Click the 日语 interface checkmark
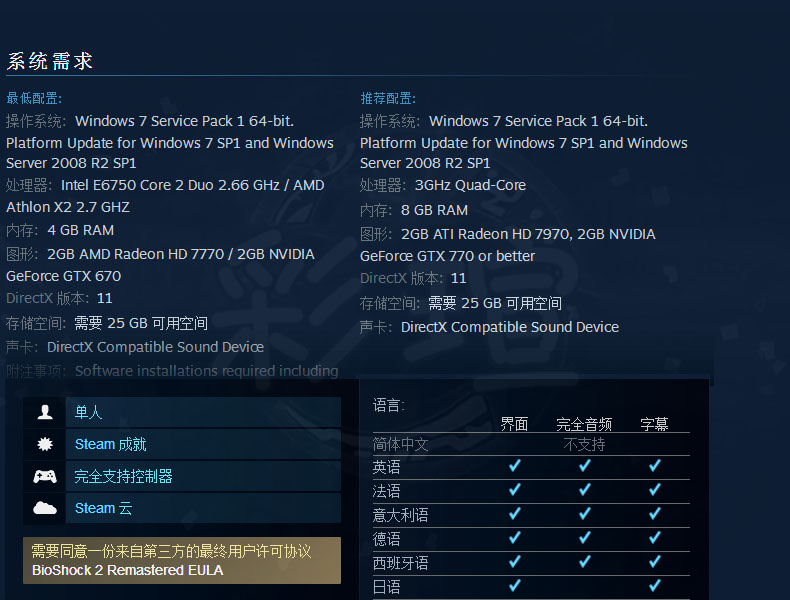 click(514, 585)
